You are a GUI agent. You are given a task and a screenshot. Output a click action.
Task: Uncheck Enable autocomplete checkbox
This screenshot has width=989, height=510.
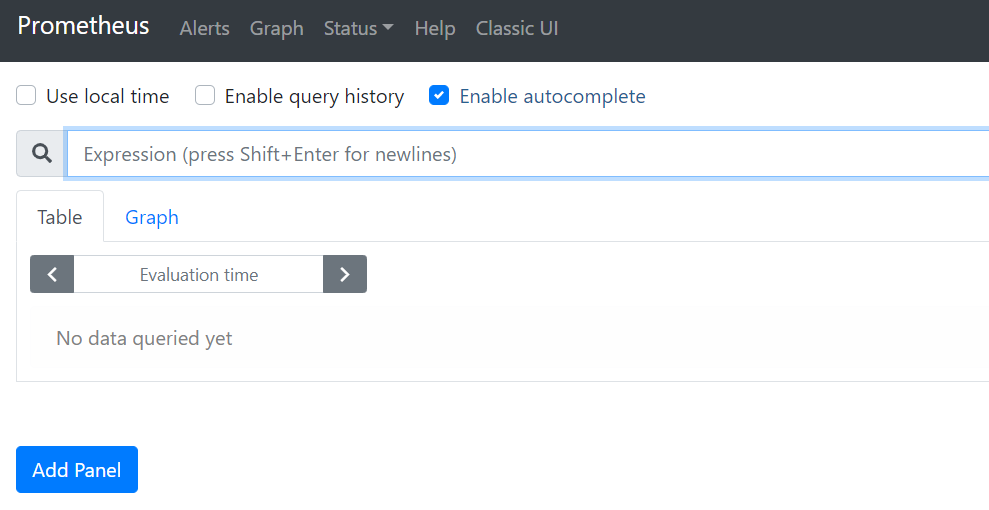pos(439,96)
